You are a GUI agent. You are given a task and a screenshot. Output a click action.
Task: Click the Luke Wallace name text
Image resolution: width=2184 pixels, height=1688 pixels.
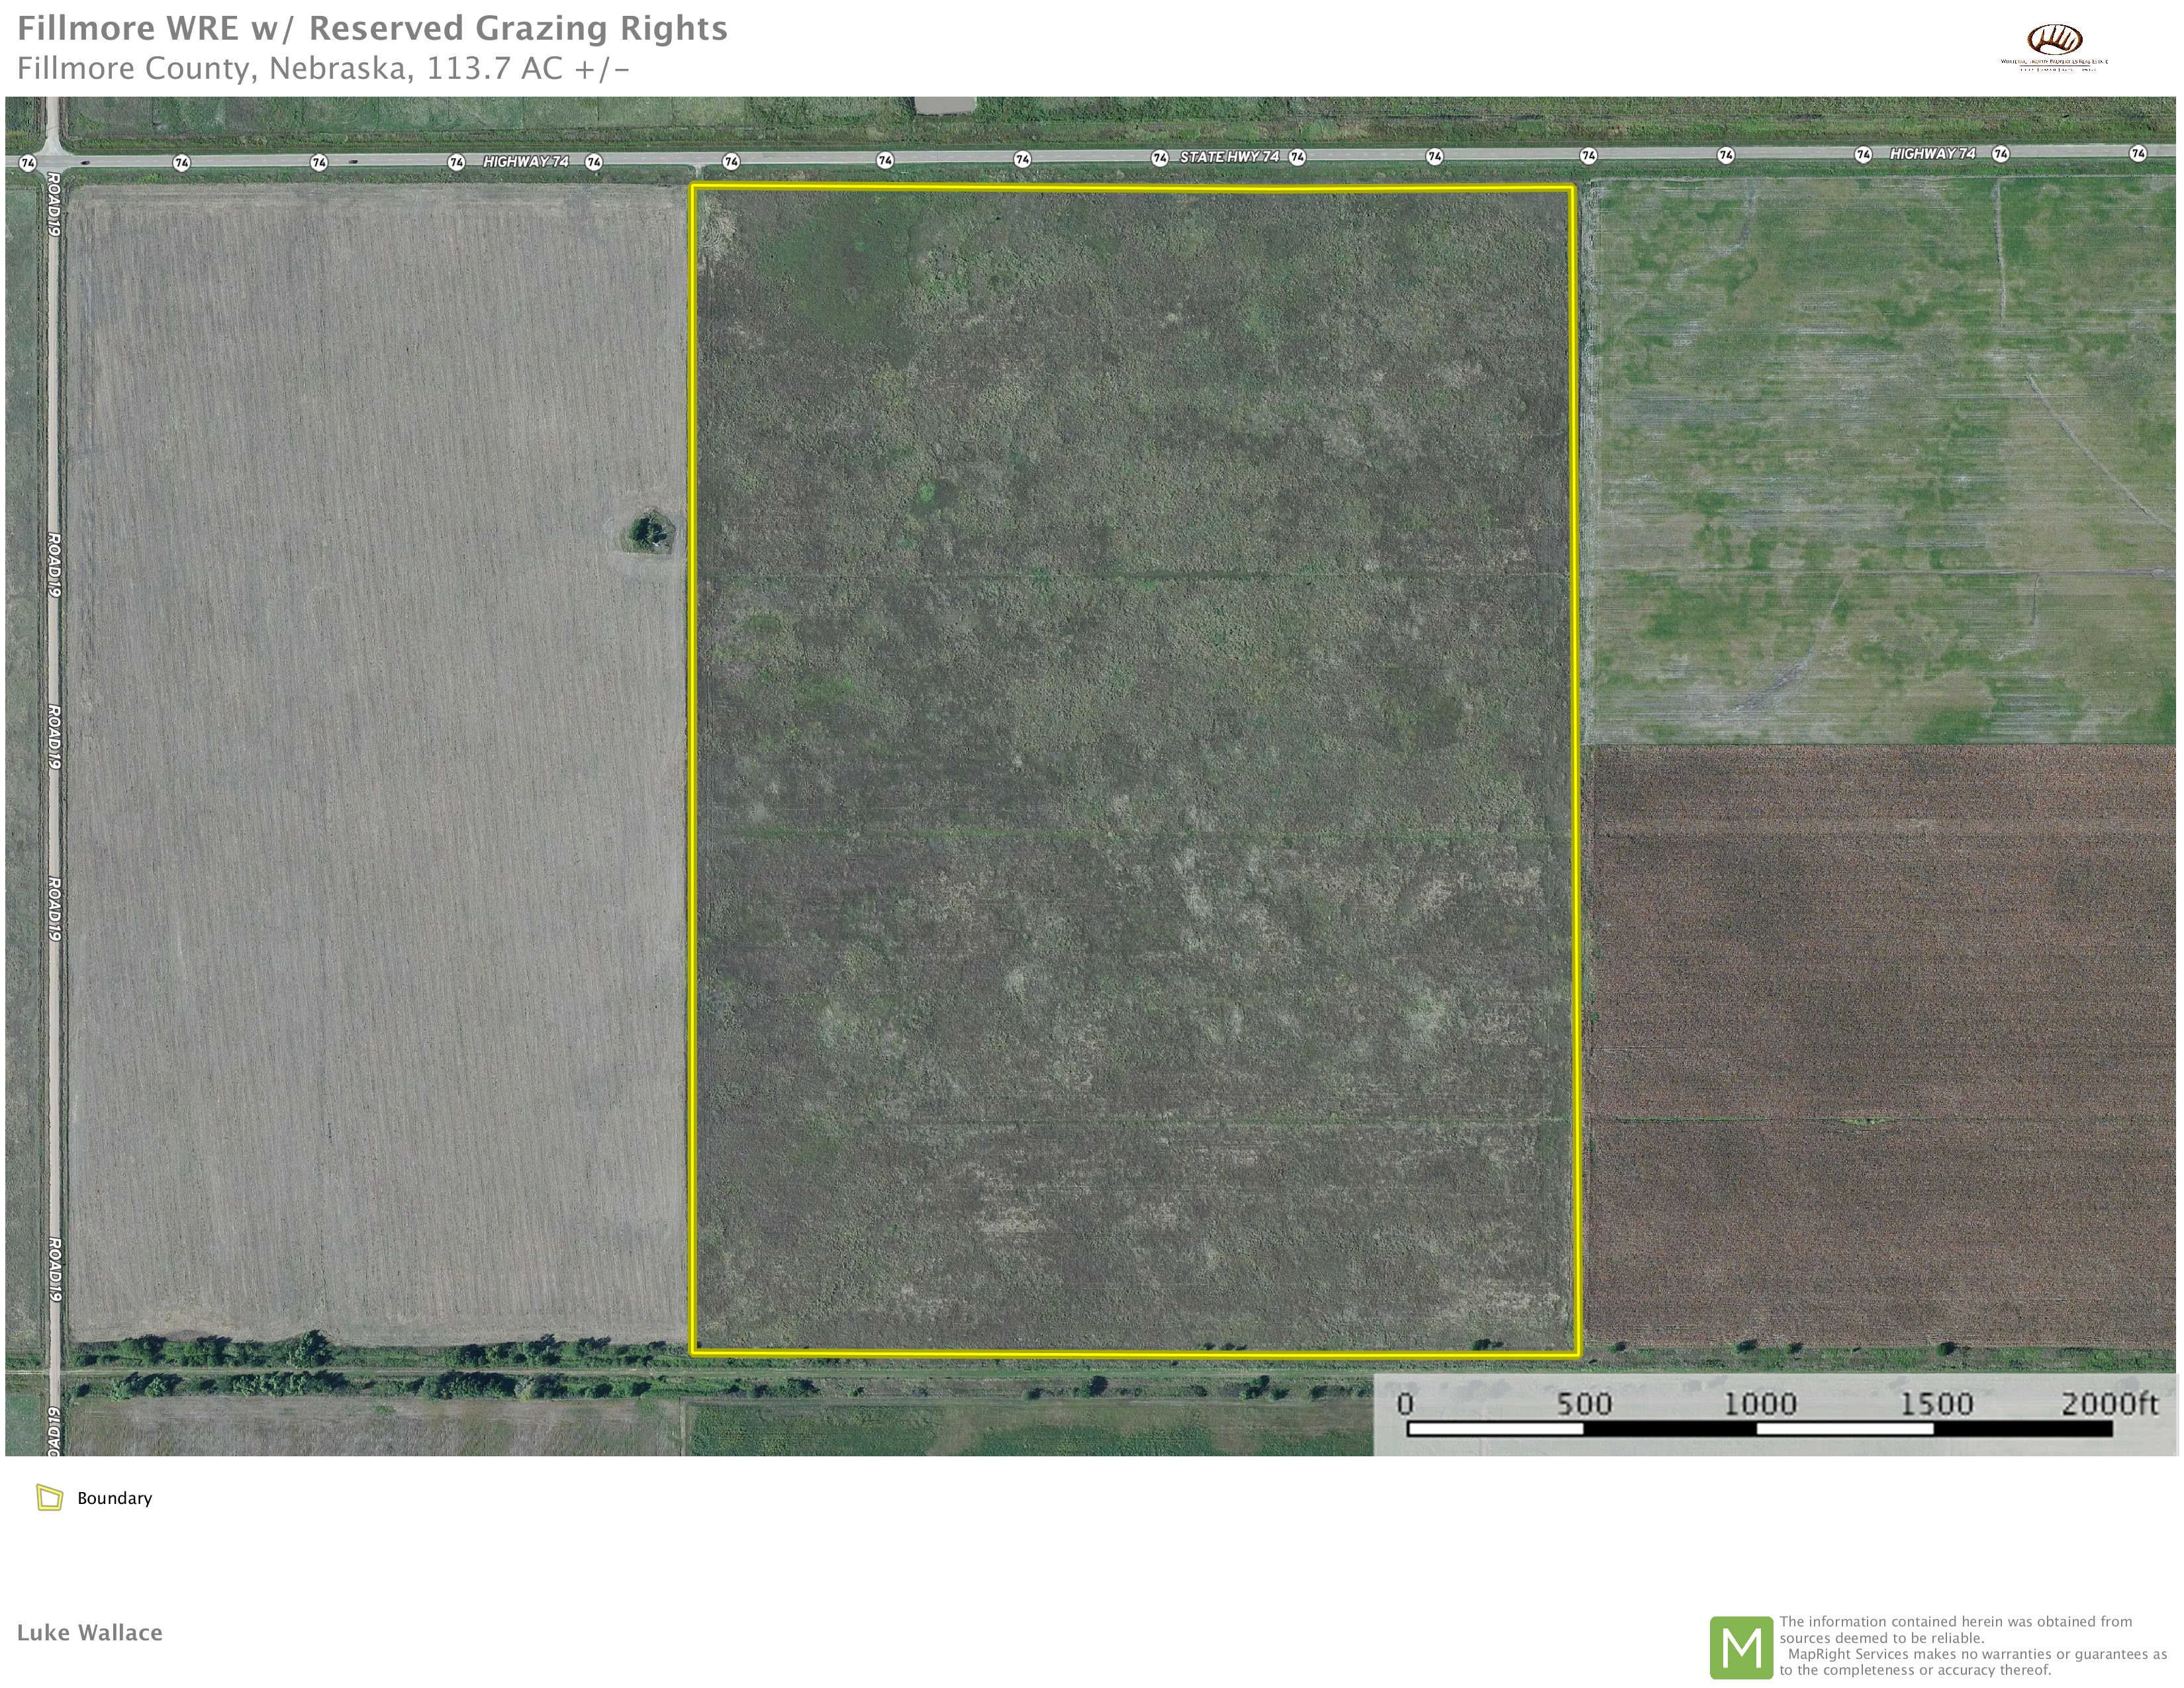point(89,1632)
